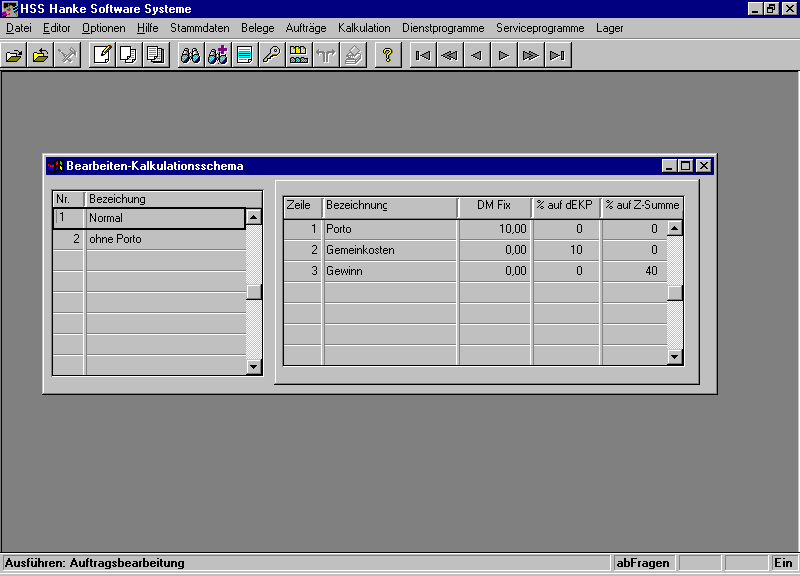The height and width of the screenshot is (576, 800).
Task: Click the key icon in toolbar
Action: (271, 55)
